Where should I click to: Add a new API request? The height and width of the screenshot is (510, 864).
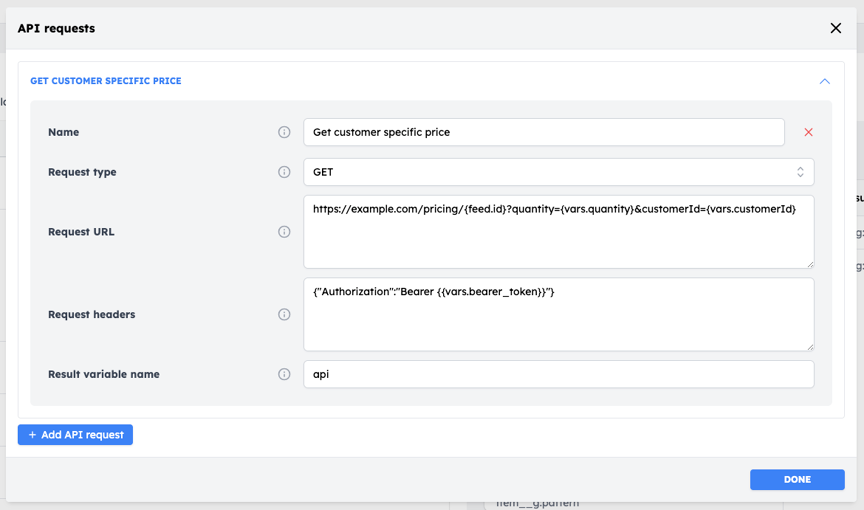75,435
